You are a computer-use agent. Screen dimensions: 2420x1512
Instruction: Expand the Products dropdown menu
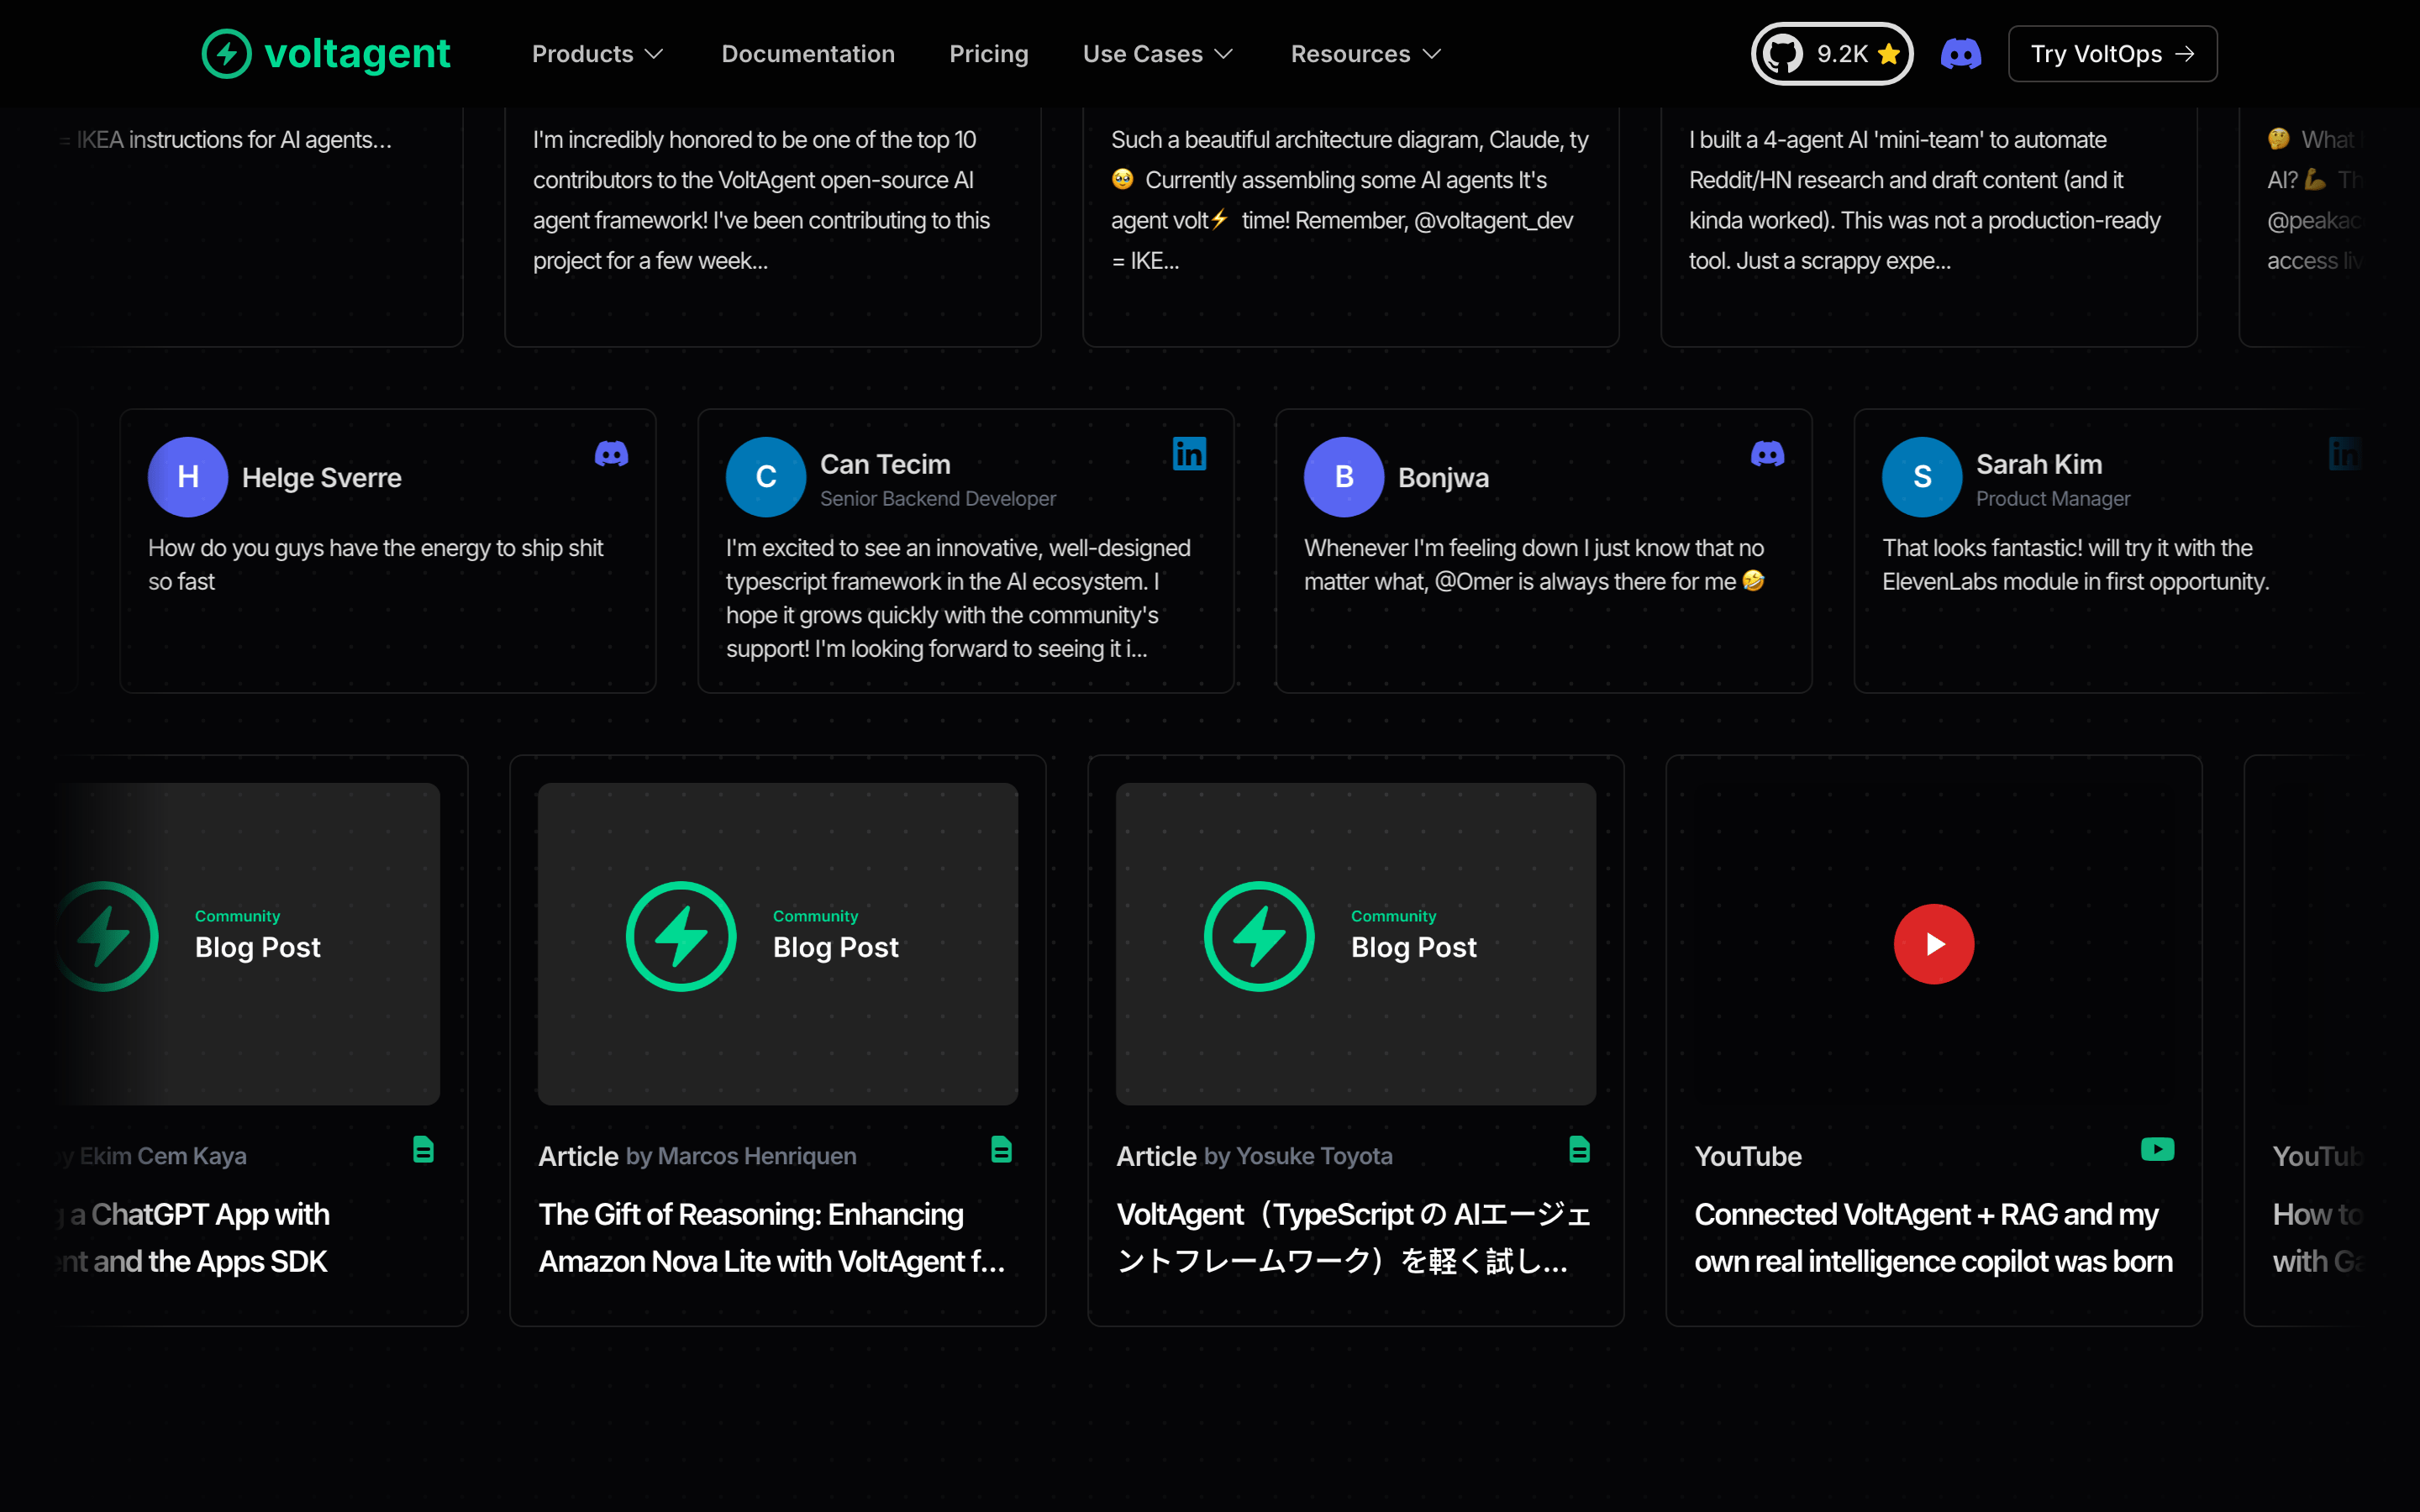click(597, 54)
